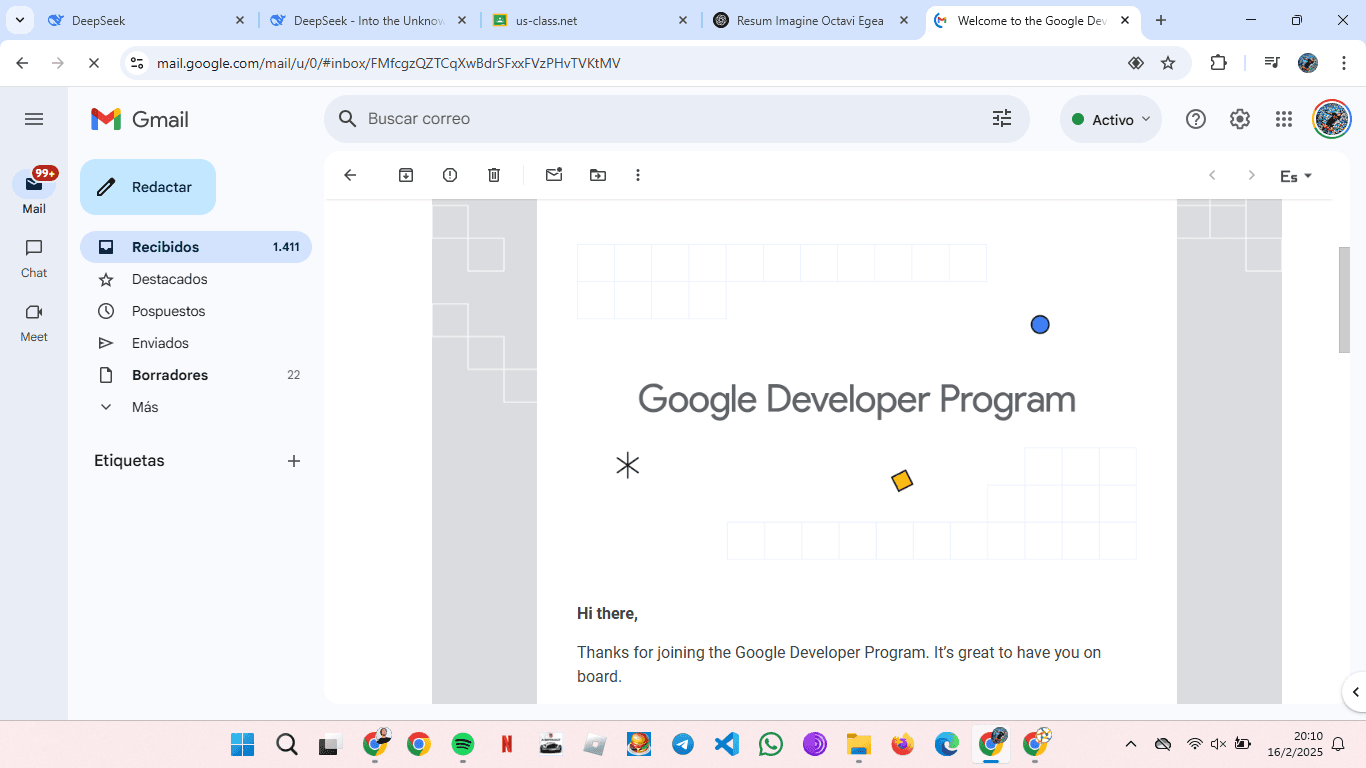Open Gmail Settings gear
Screen dimensions: 1366x768
1240,119
